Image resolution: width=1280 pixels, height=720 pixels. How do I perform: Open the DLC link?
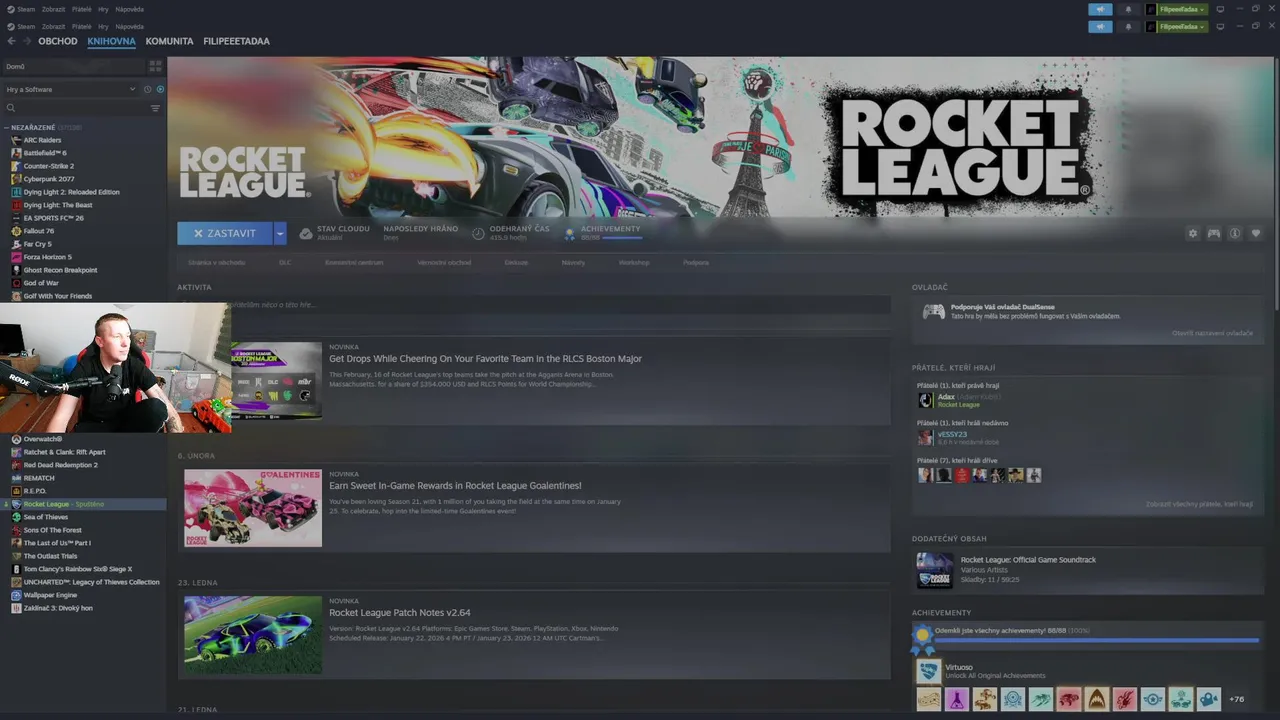pyautogui.click(x=285, y=262)
